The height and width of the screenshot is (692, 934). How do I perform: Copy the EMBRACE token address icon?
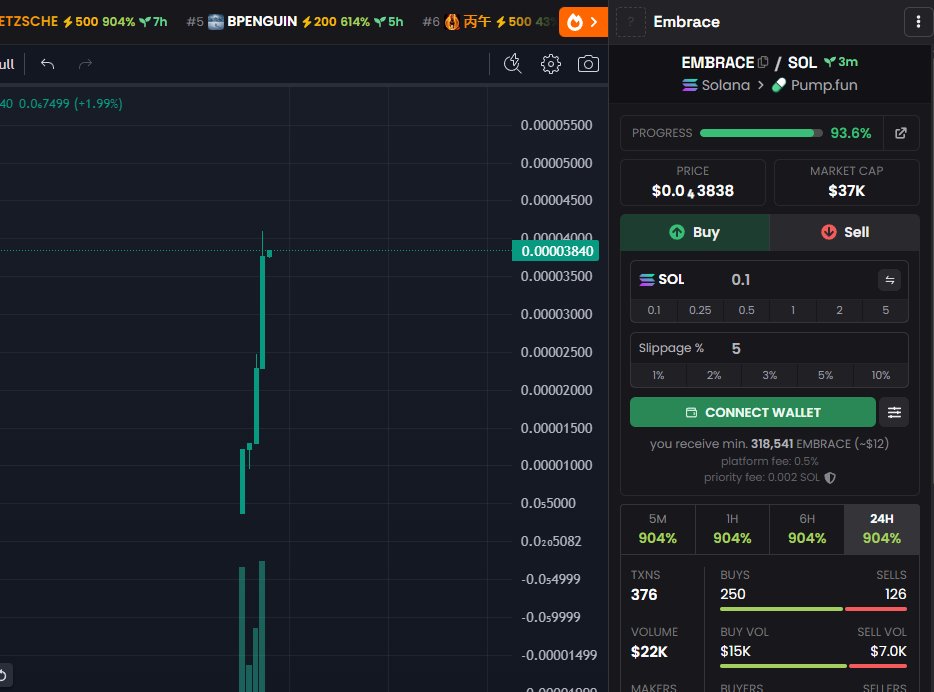pos(763,62)
